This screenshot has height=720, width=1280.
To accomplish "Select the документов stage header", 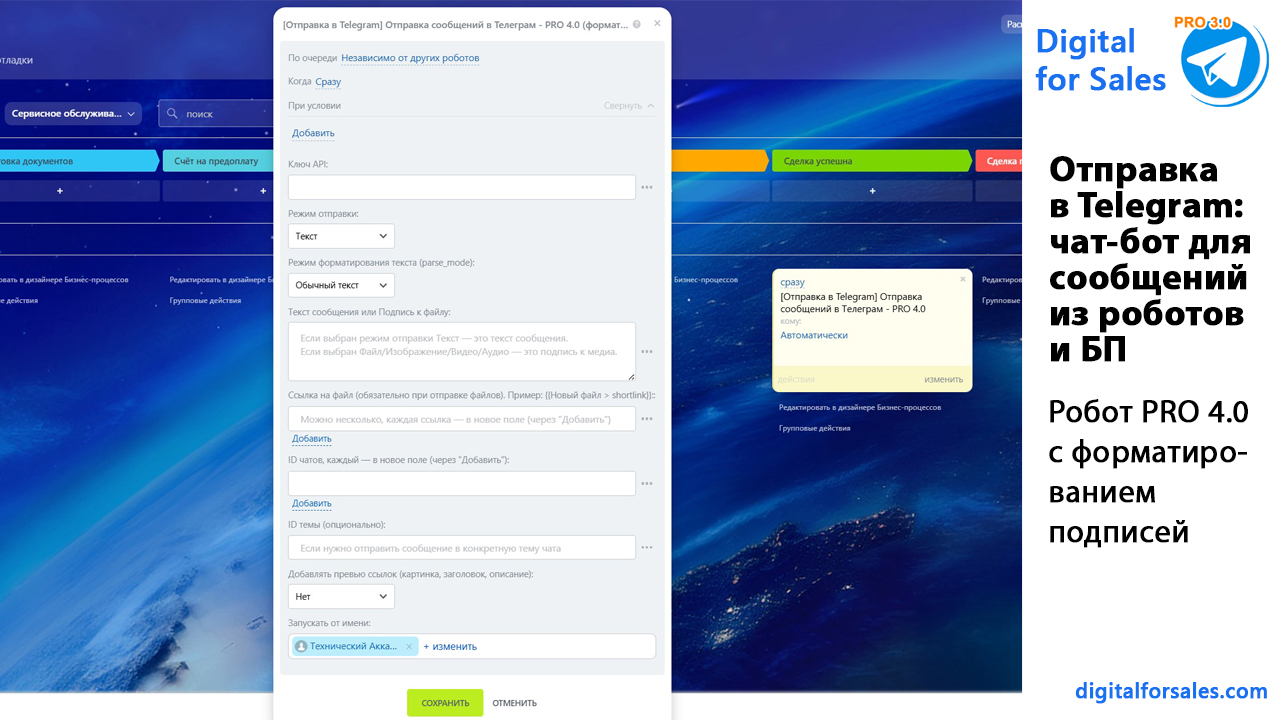I will pyautogui.click(x=79, y=160).
